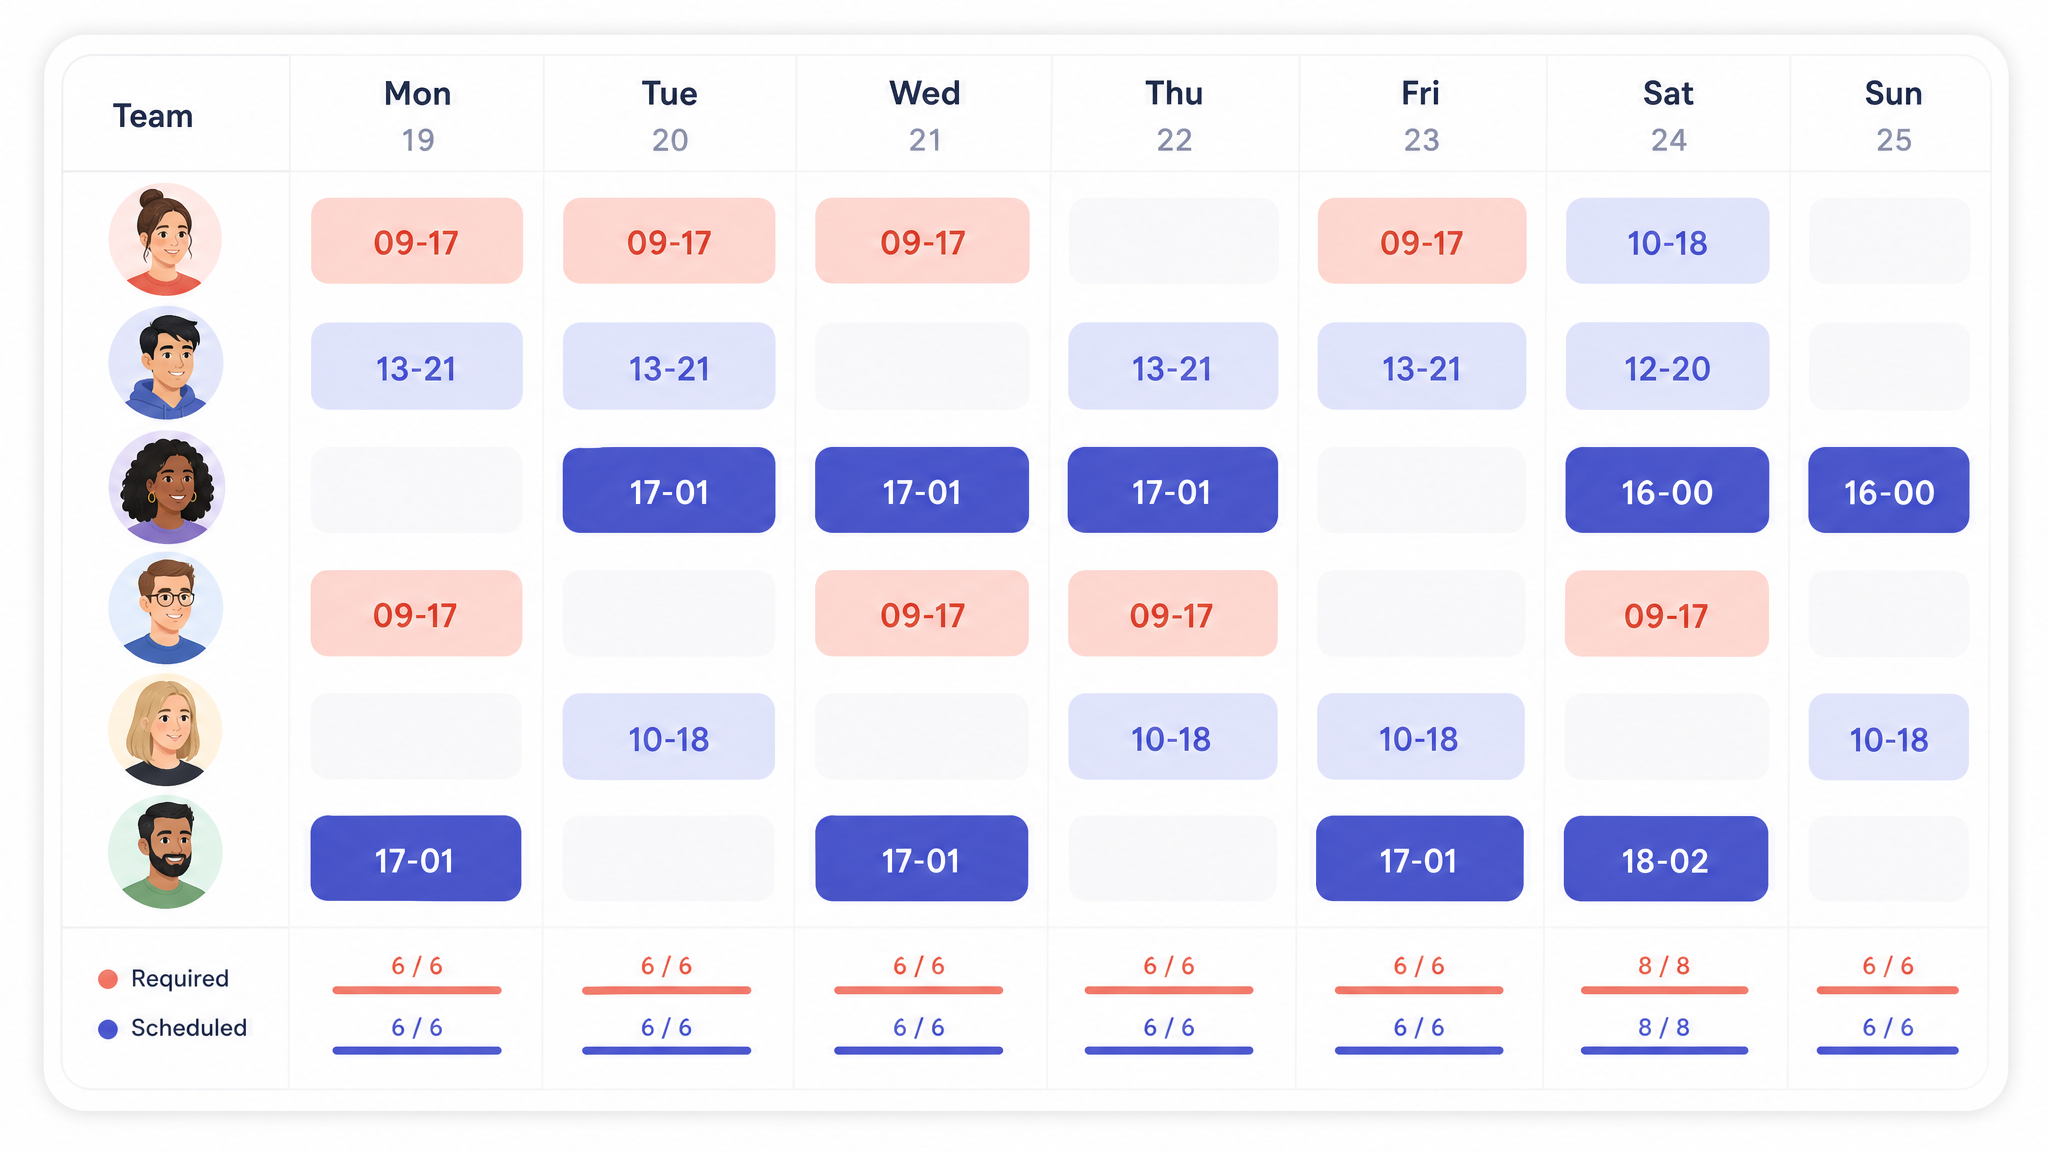Image resolution: width=2048 pixels, height=1152 pixels.
Task: Select the avatar in blue hoodie
Action: [165, 363]
